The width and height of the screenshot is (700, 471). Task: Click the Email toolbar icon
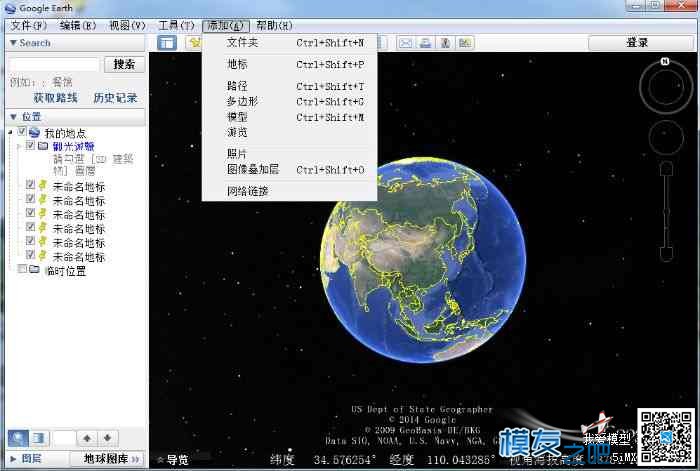pos(405,43)
